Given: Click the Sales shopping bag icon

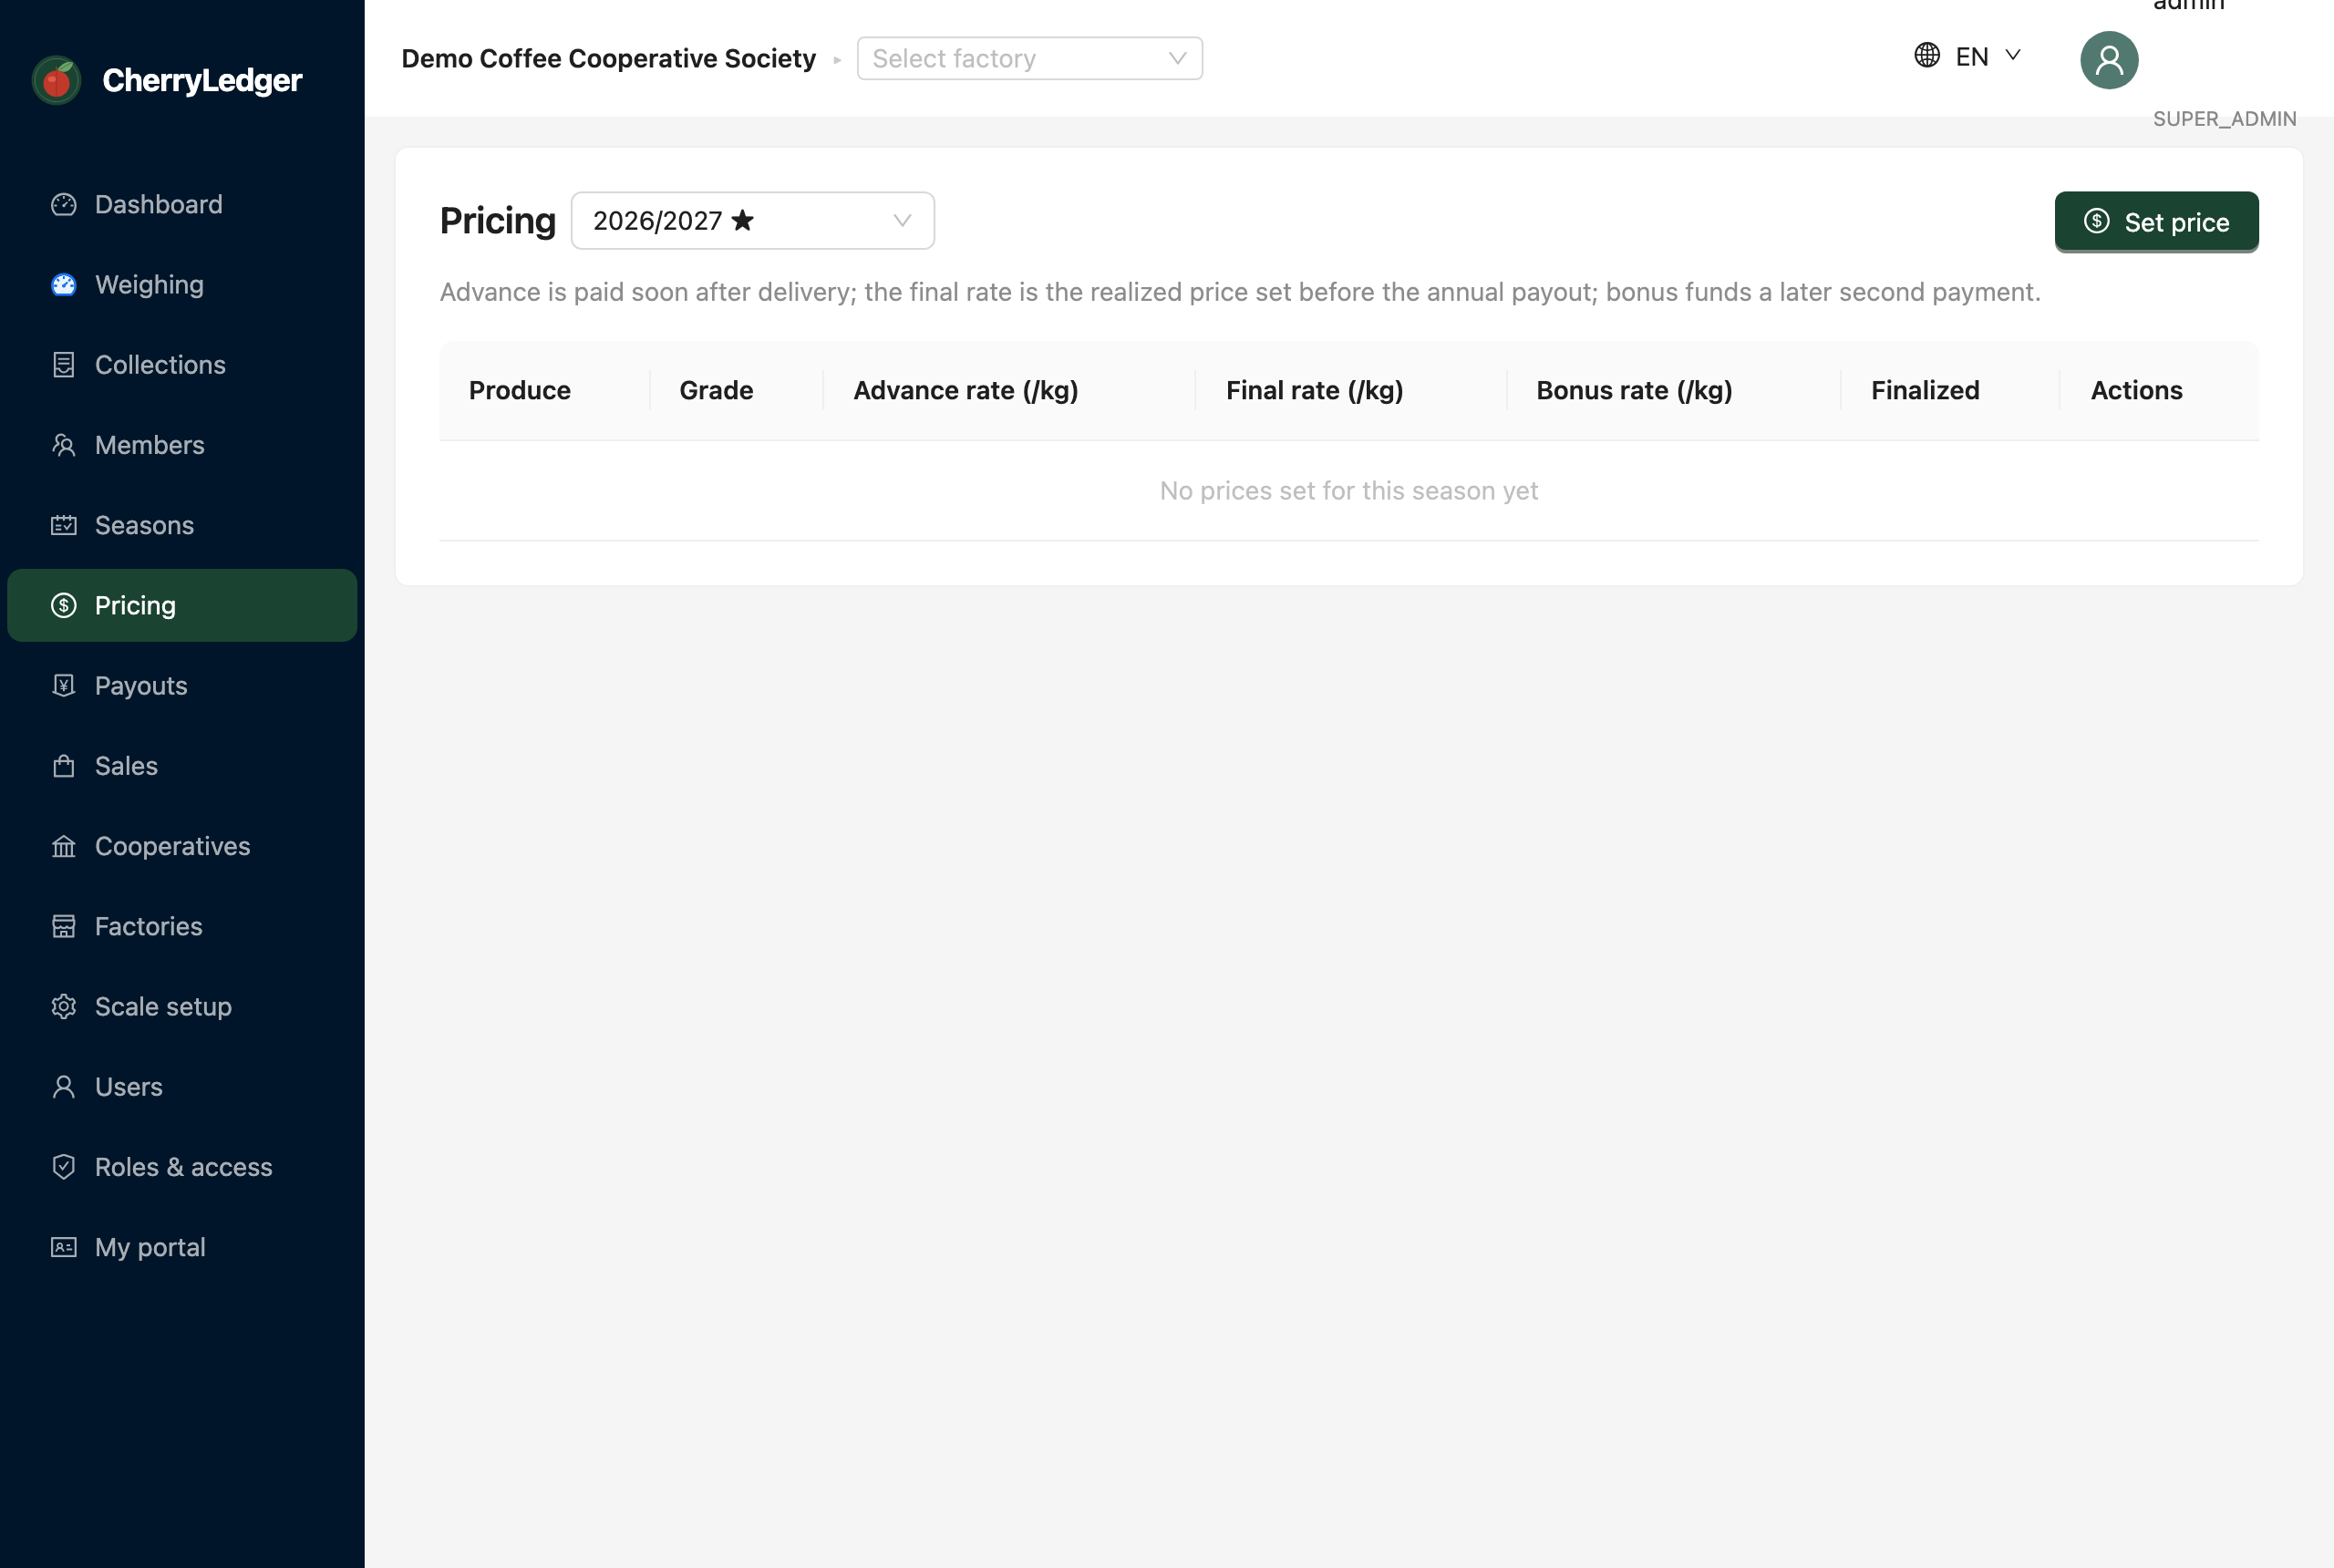Looking at the screenshot, I should tap(64, 766).
